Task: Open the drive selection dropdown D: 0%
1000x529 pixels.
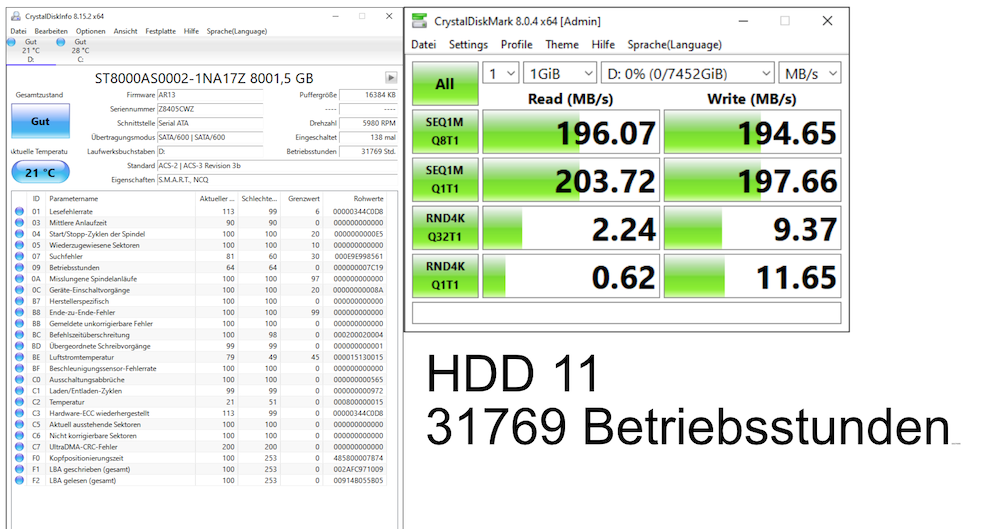Action: [x=688, y=73]
